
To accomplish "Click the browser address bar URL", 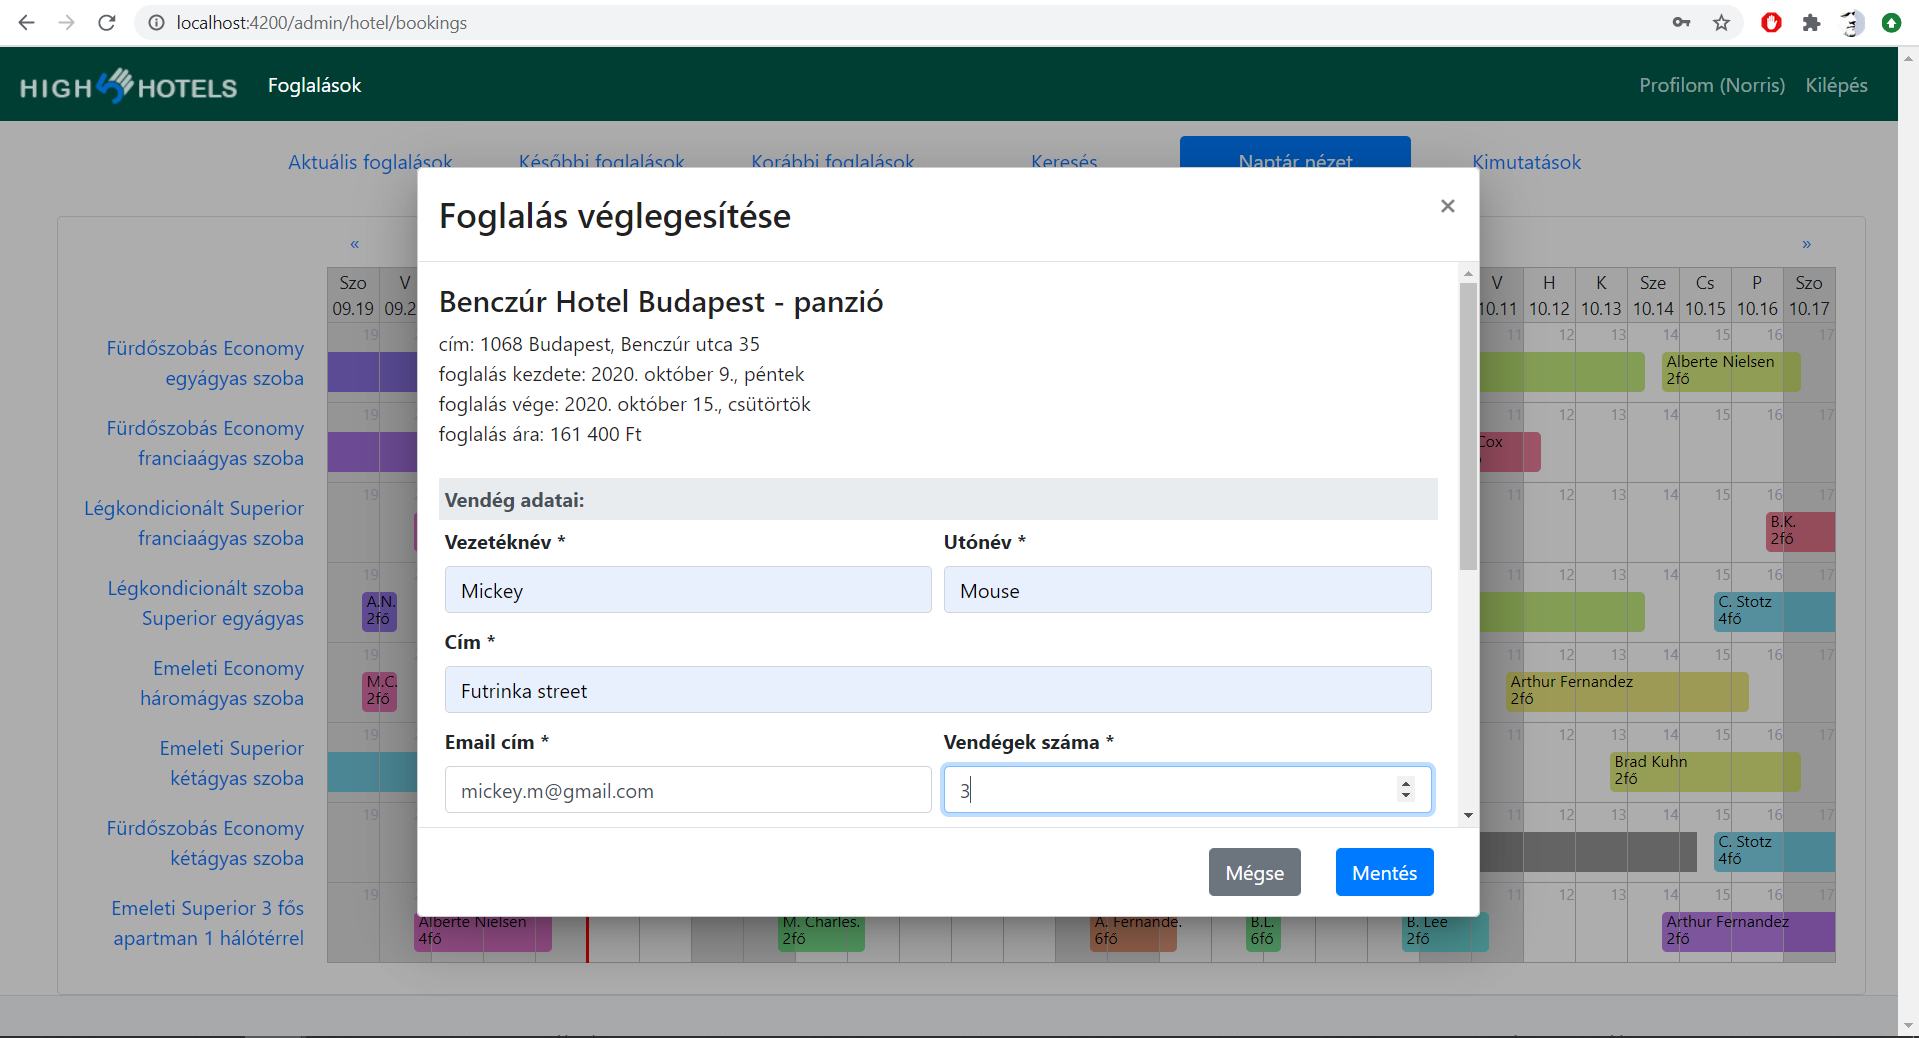I will 322,22.
